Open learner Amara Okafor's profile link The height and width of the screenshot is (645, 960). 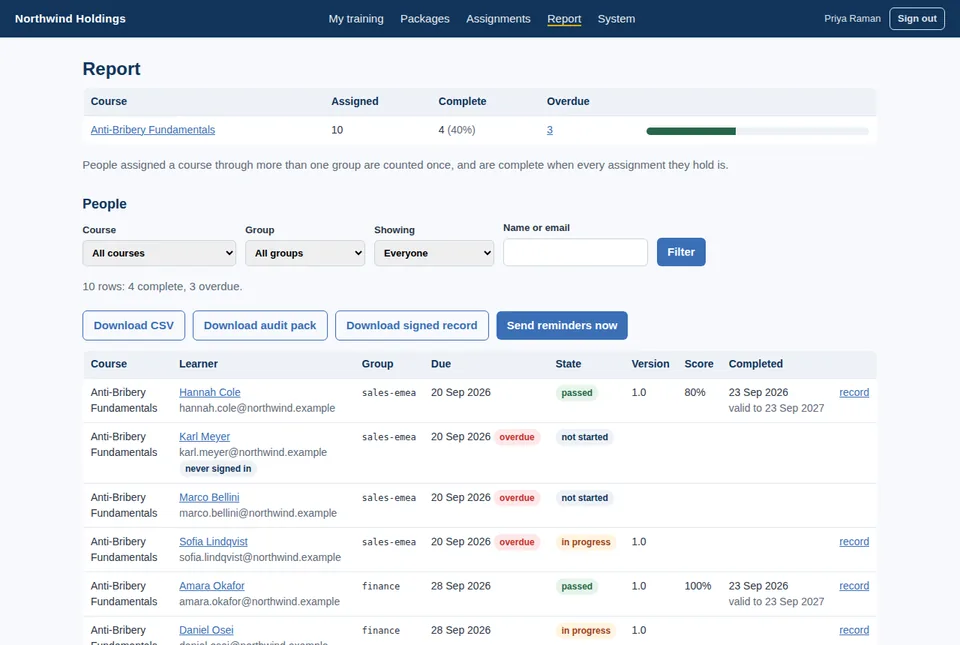211,586
